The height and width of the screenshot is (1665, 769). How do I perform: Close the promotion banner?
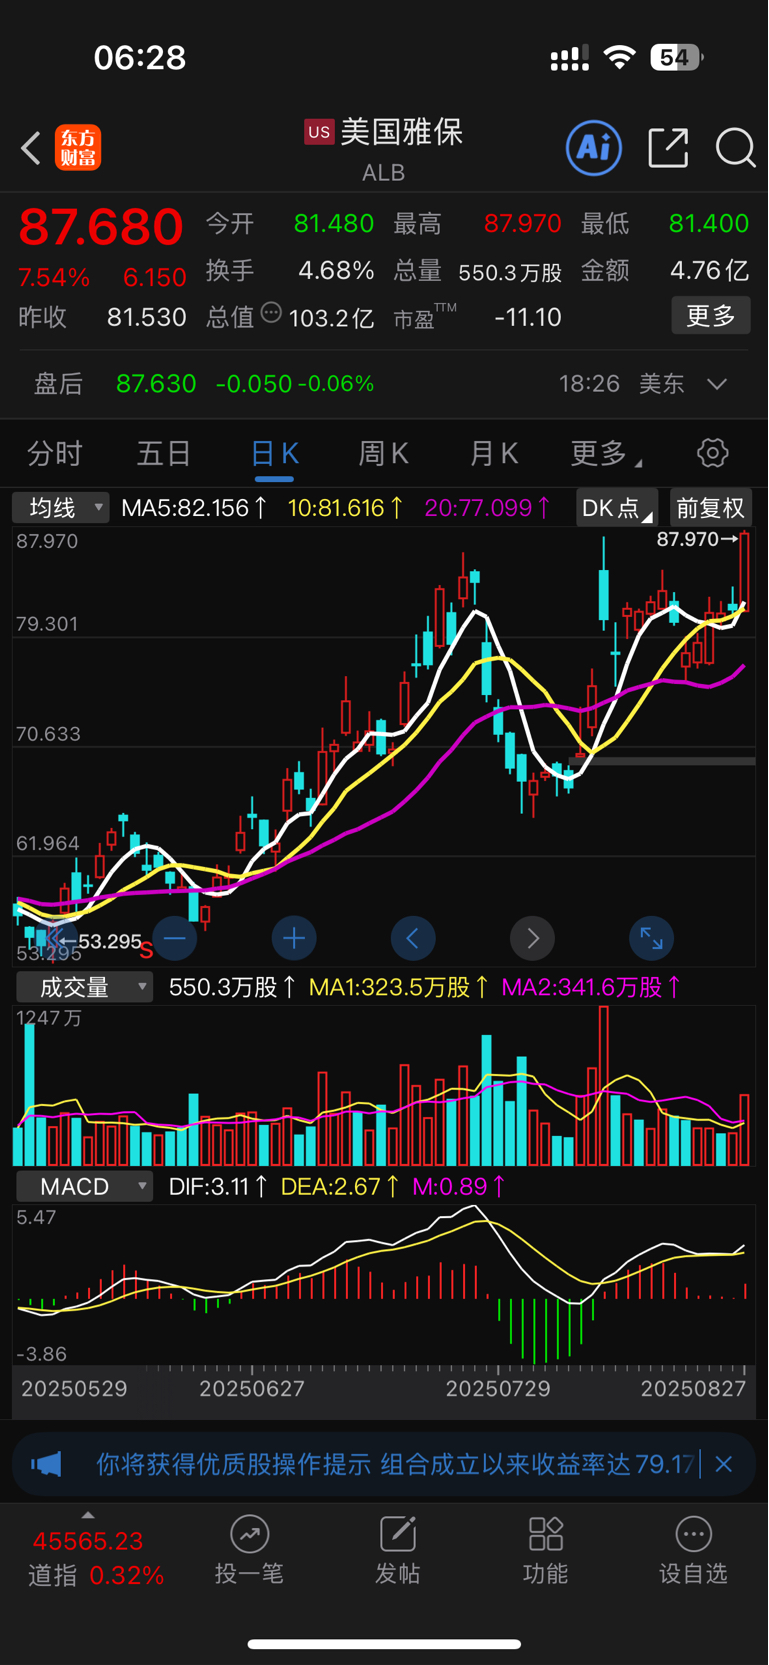(x=724, y=1464)
